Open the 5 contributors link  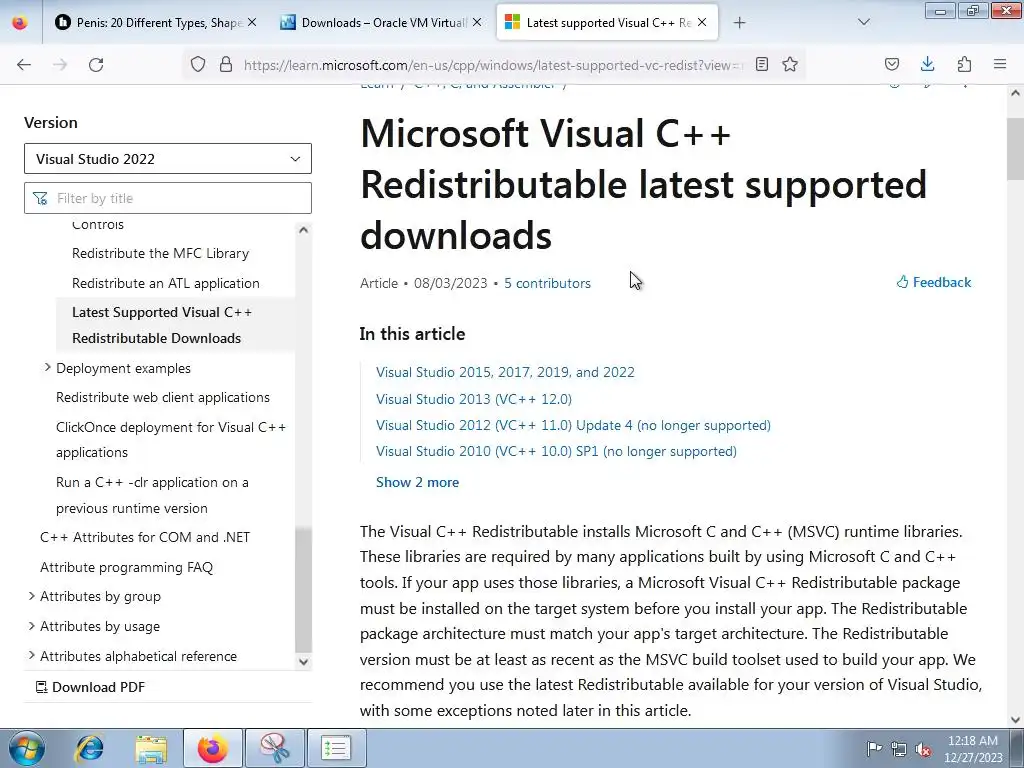click(x=547, y=283)
